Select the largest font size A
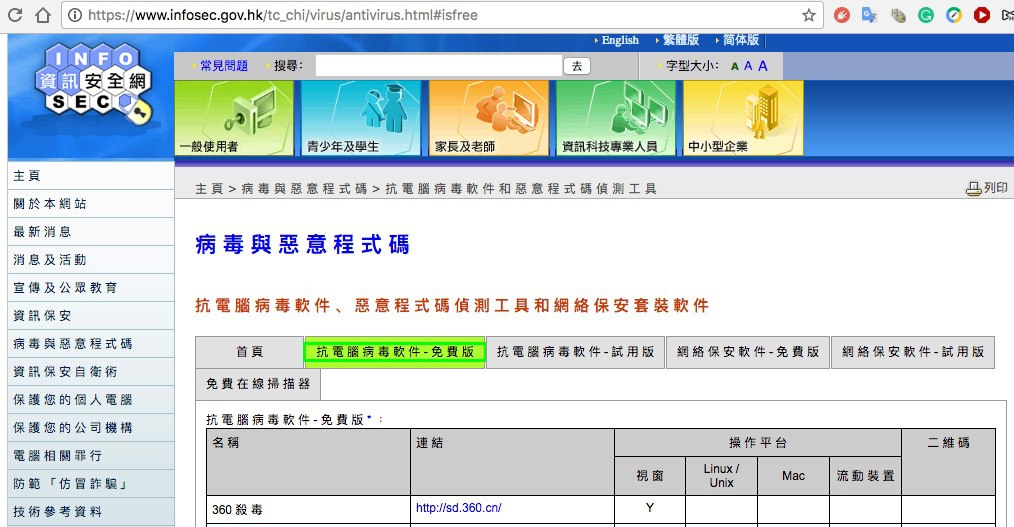 763,66
